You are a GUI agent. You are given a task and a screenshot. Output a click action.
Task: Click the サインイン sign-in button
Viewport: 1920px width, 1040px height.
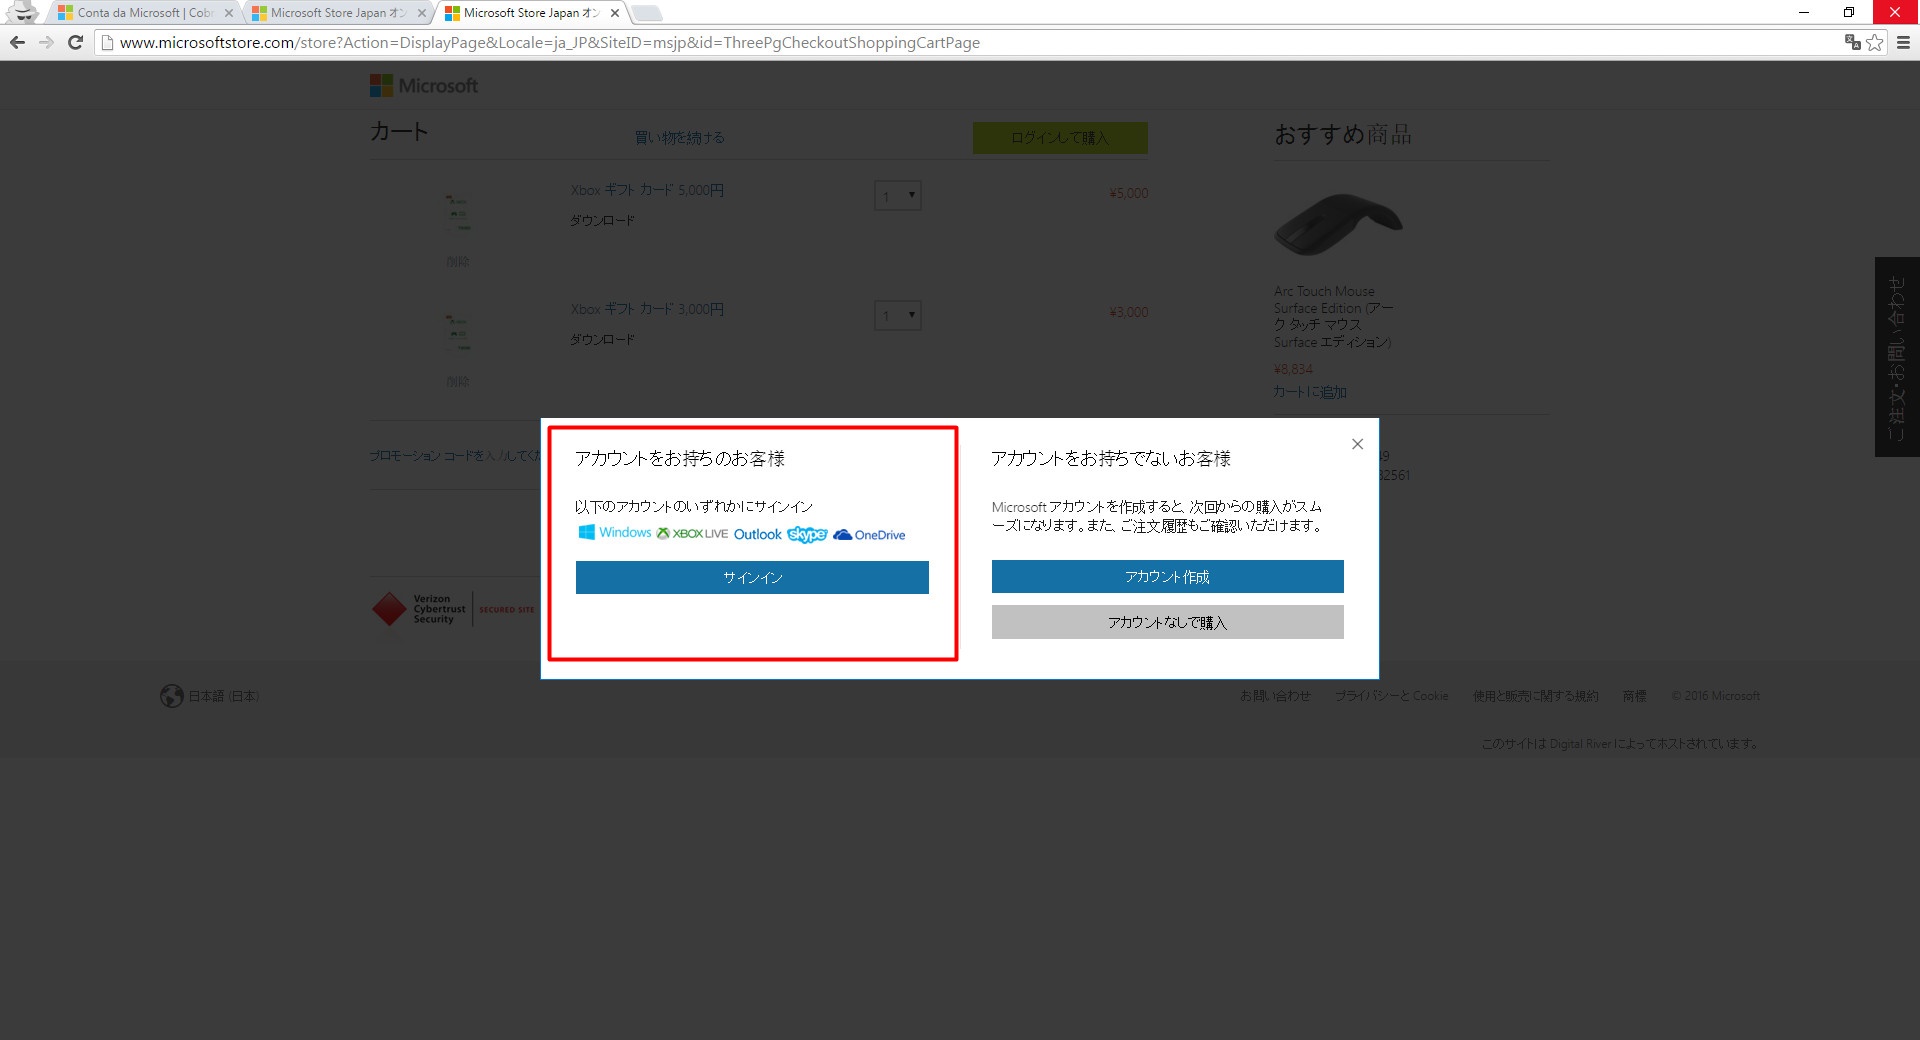752,577
